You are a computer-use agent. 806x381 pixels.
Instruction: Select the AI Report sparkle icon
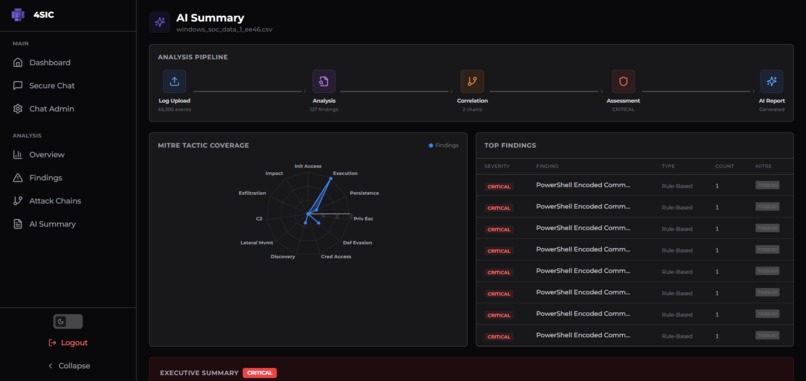772,81
